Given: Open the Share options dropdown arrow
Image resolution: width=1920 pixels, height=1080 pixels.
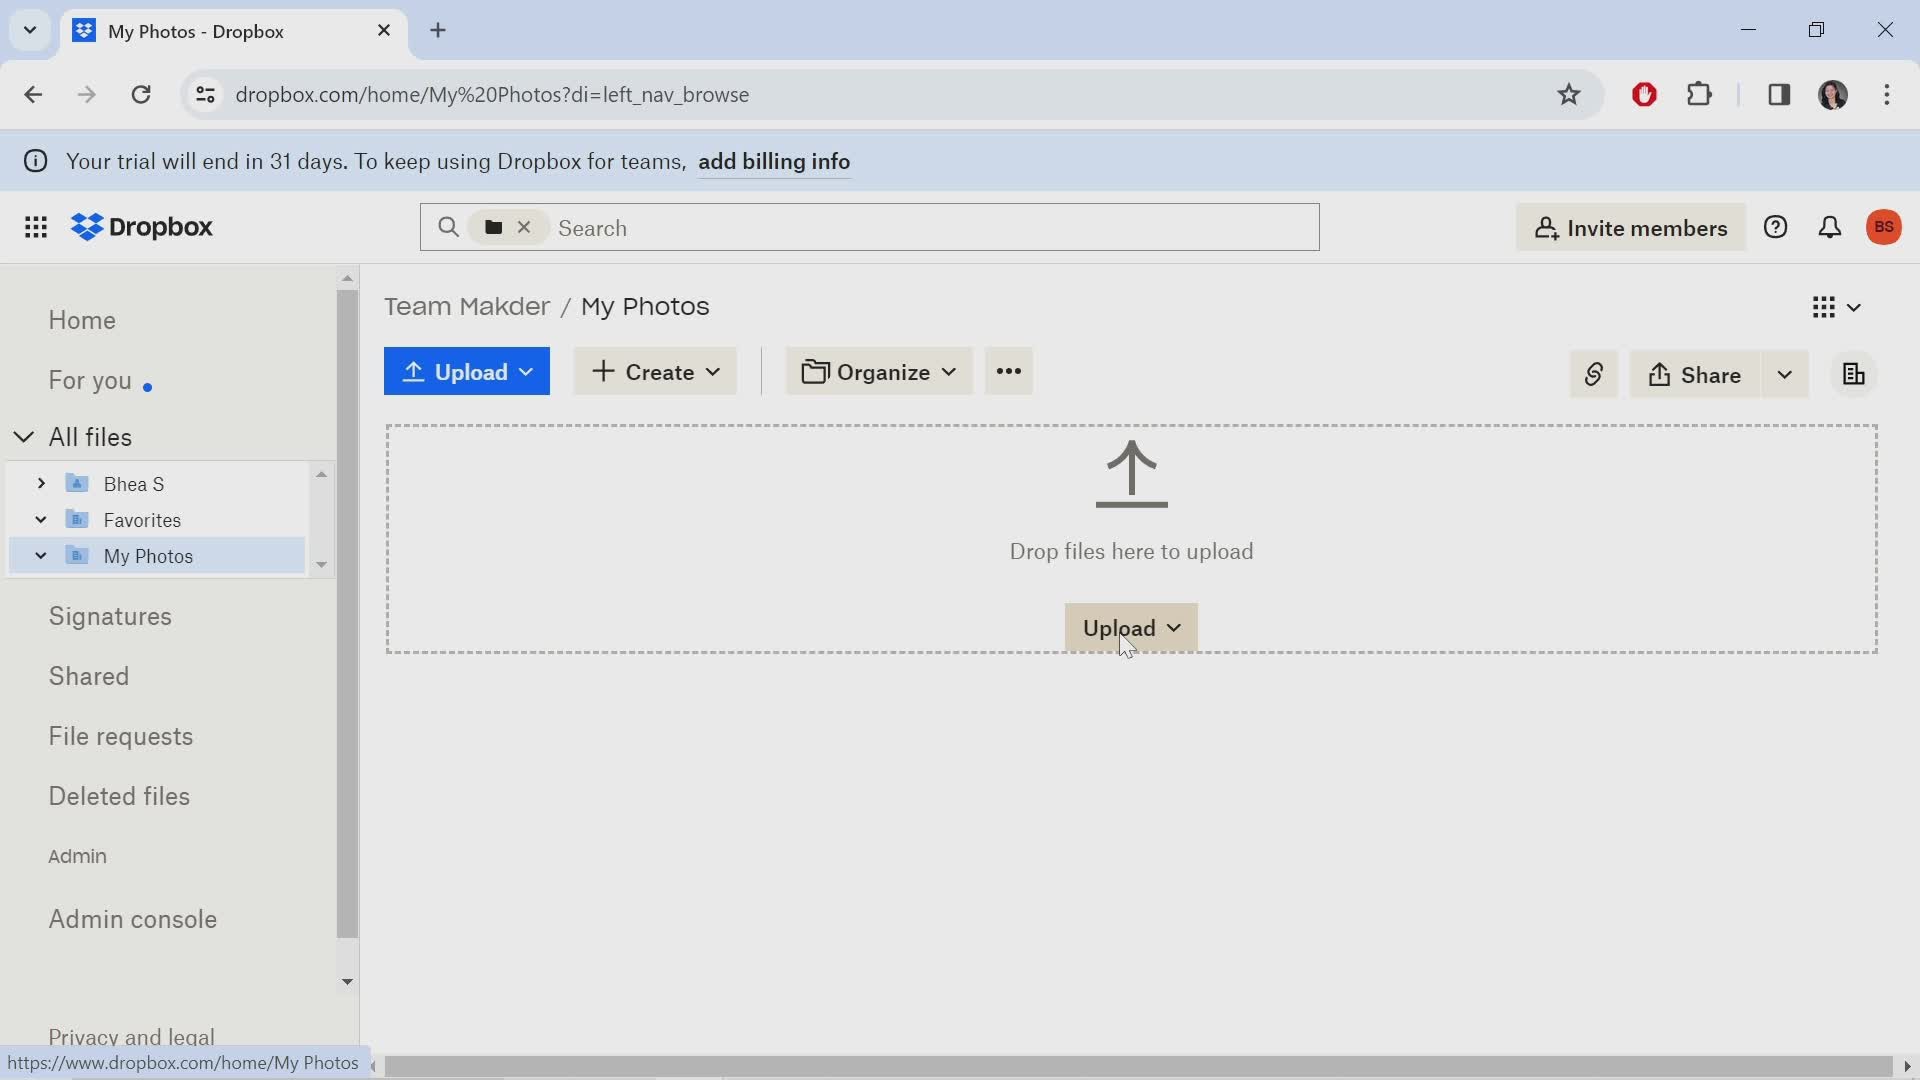Looking at the screenshot, I should [x=1785, y=375].
